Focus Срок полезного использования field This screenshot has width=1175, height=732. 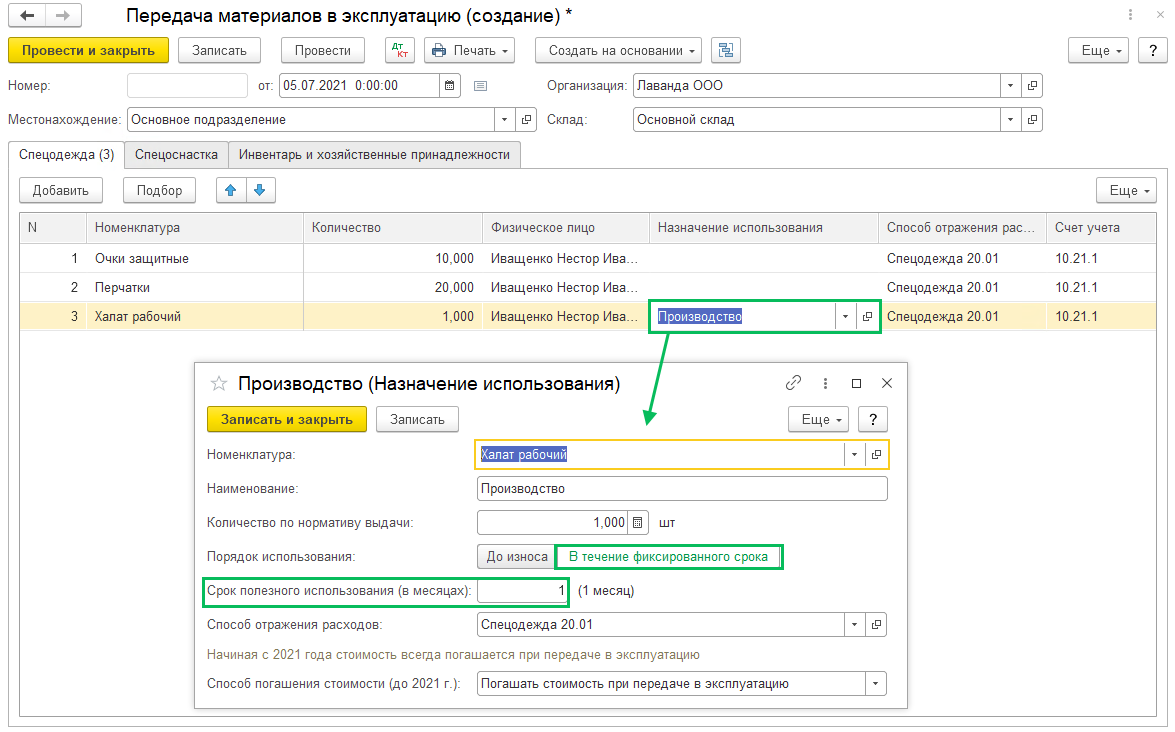(522, 591)
